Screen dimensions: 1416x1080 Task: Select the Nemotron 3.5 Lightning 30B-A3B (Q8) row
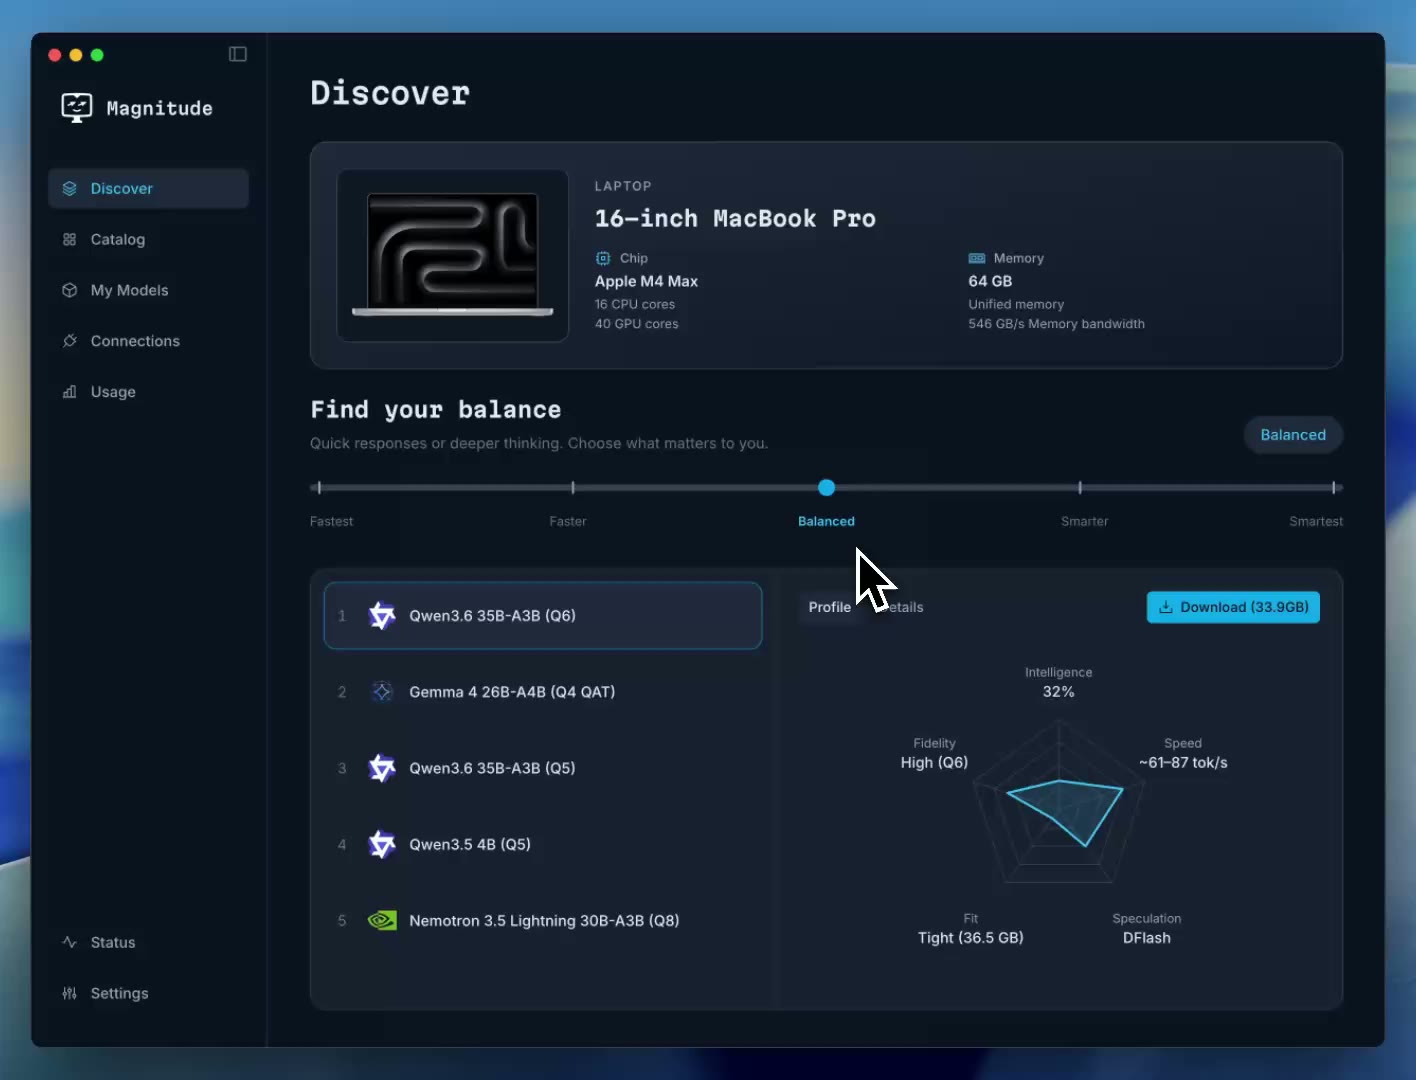tap(543, 920)
